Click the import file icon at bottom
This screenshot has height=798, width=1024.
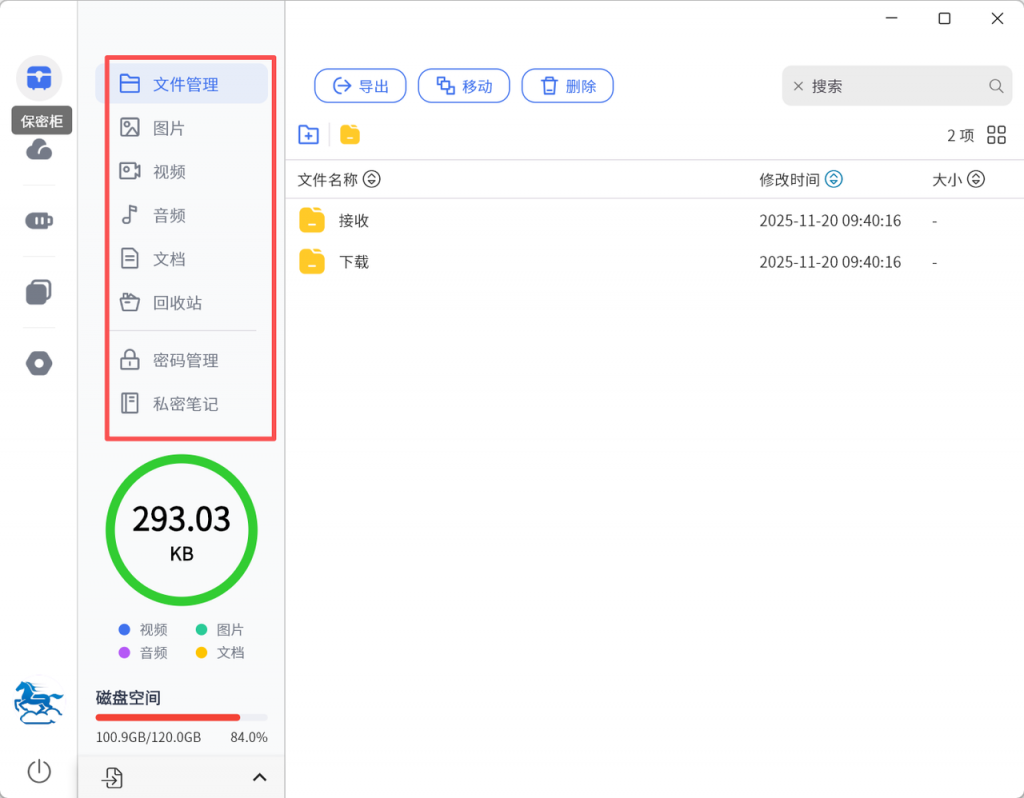point(113,777)
